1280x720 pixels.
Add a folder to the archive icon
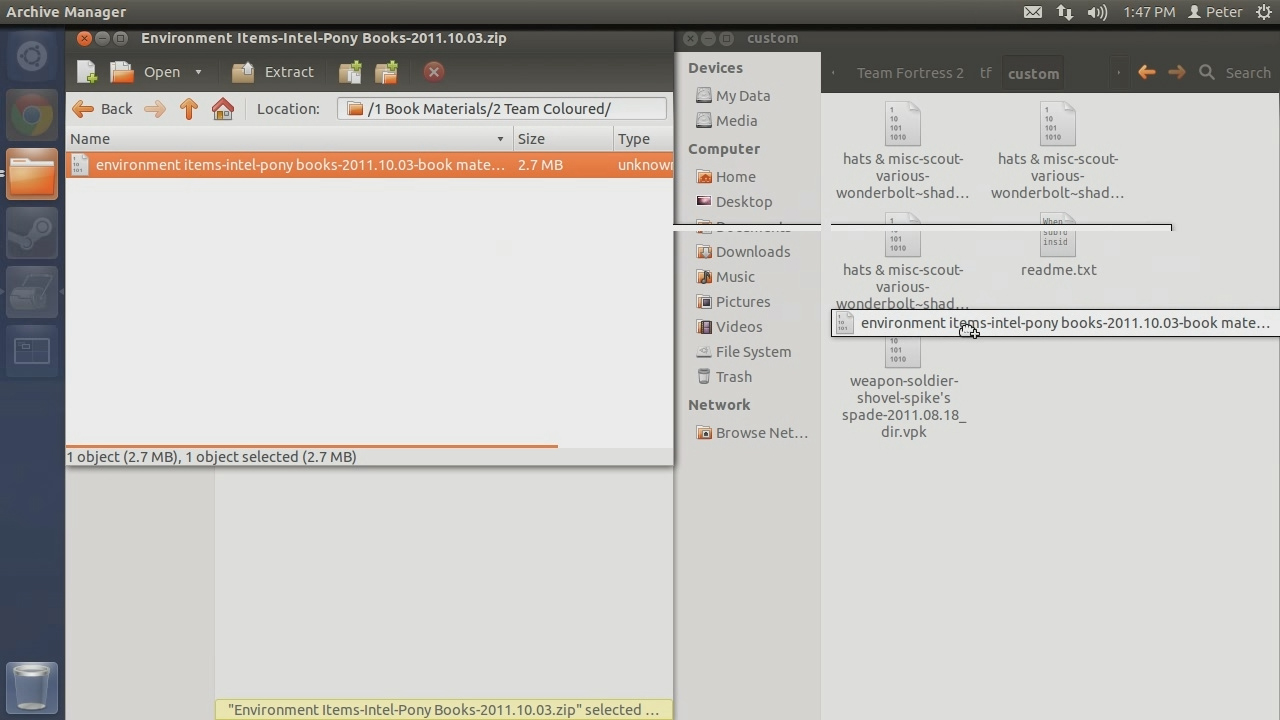(x=386, y=72)
